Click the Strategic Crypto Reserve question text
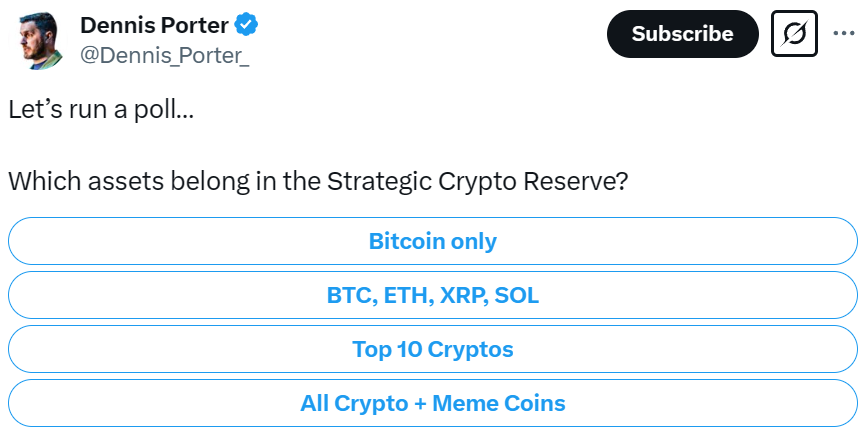This screenshot has height=443, width=867. coord(318,181)
